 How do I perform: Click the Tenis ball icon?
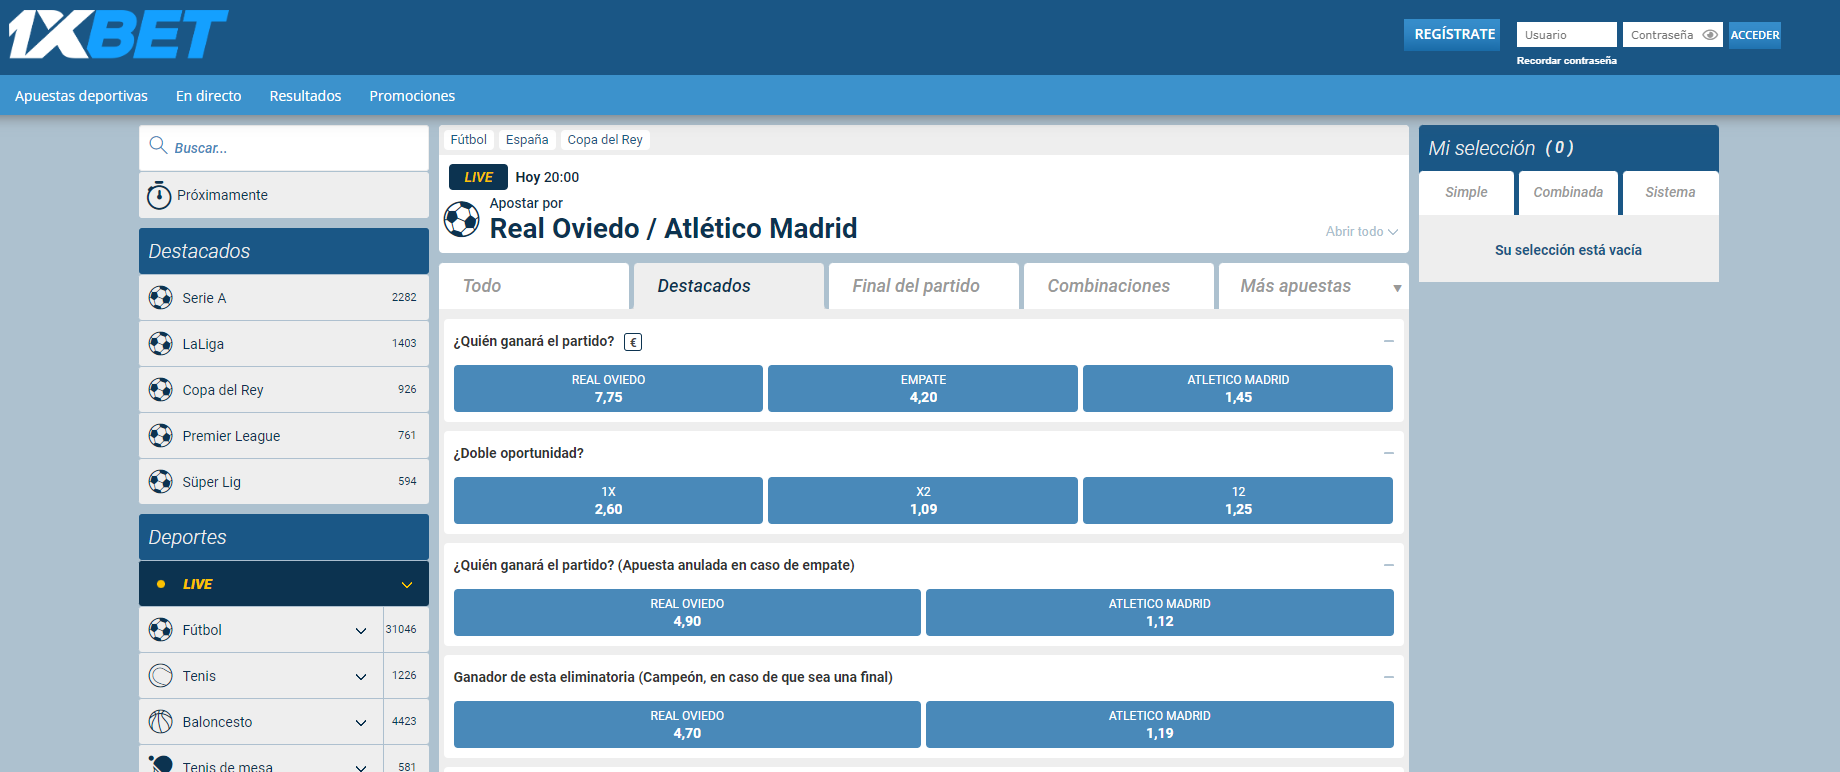click(x=161, y=675)
